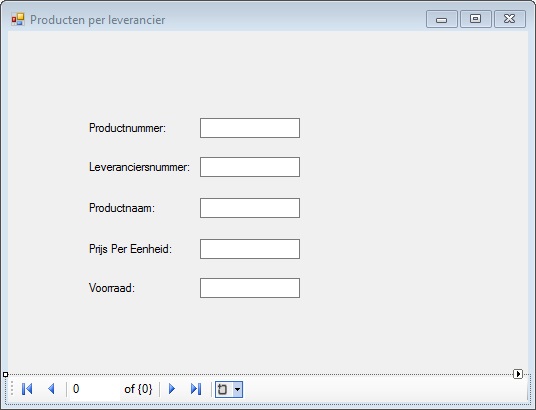Click the Productnummer text box

point(250,128)
